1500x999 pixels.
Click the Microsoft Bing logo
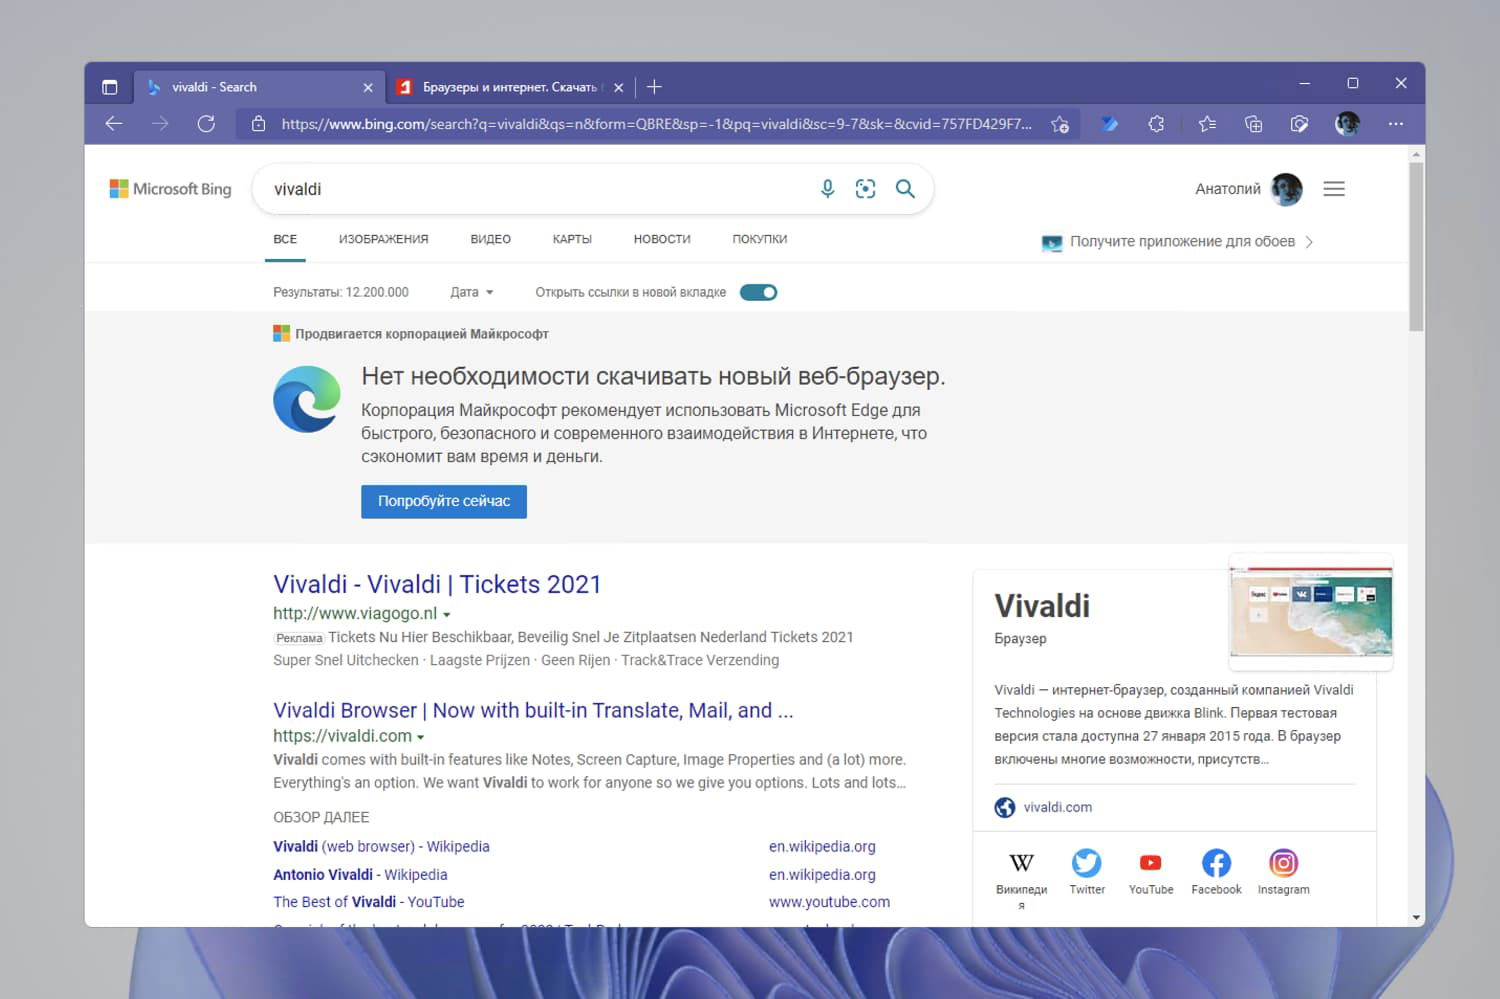170,189
